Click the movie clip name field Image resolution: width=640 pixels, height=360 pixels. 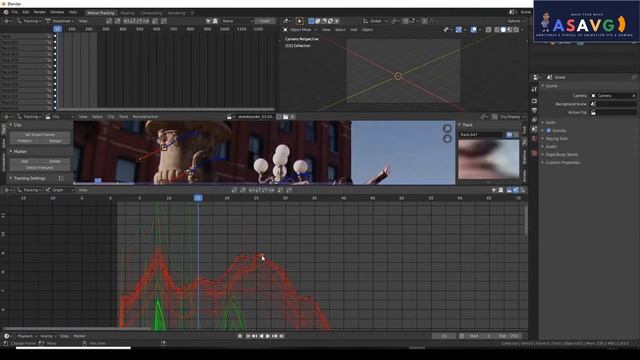point(255,117)
